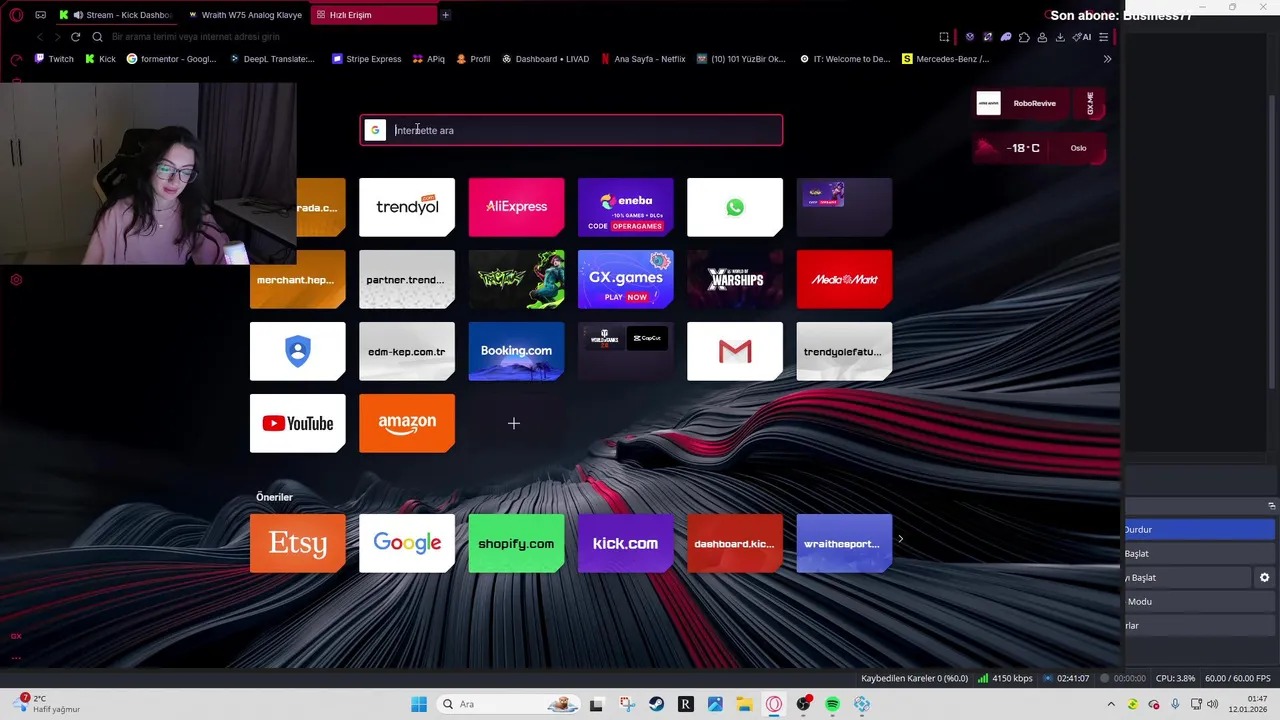1280x720 pixels.
Task: Select the Hızlı Erişim tab
Action: (x=373, y=15)
